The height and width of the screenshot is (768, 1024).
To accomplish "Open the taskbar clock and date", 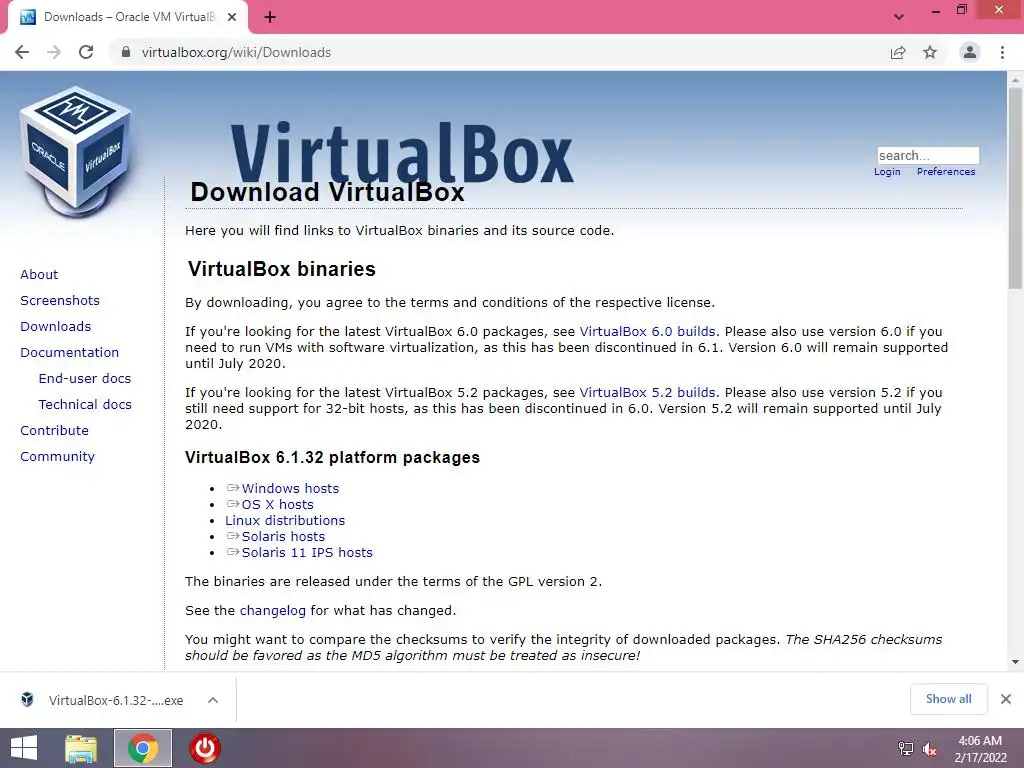I will pyautogui.click(x=980, y=749).
